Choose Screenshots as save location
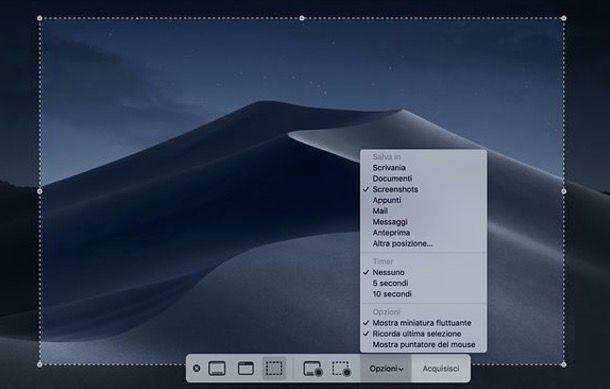 [x=423, y=189]
